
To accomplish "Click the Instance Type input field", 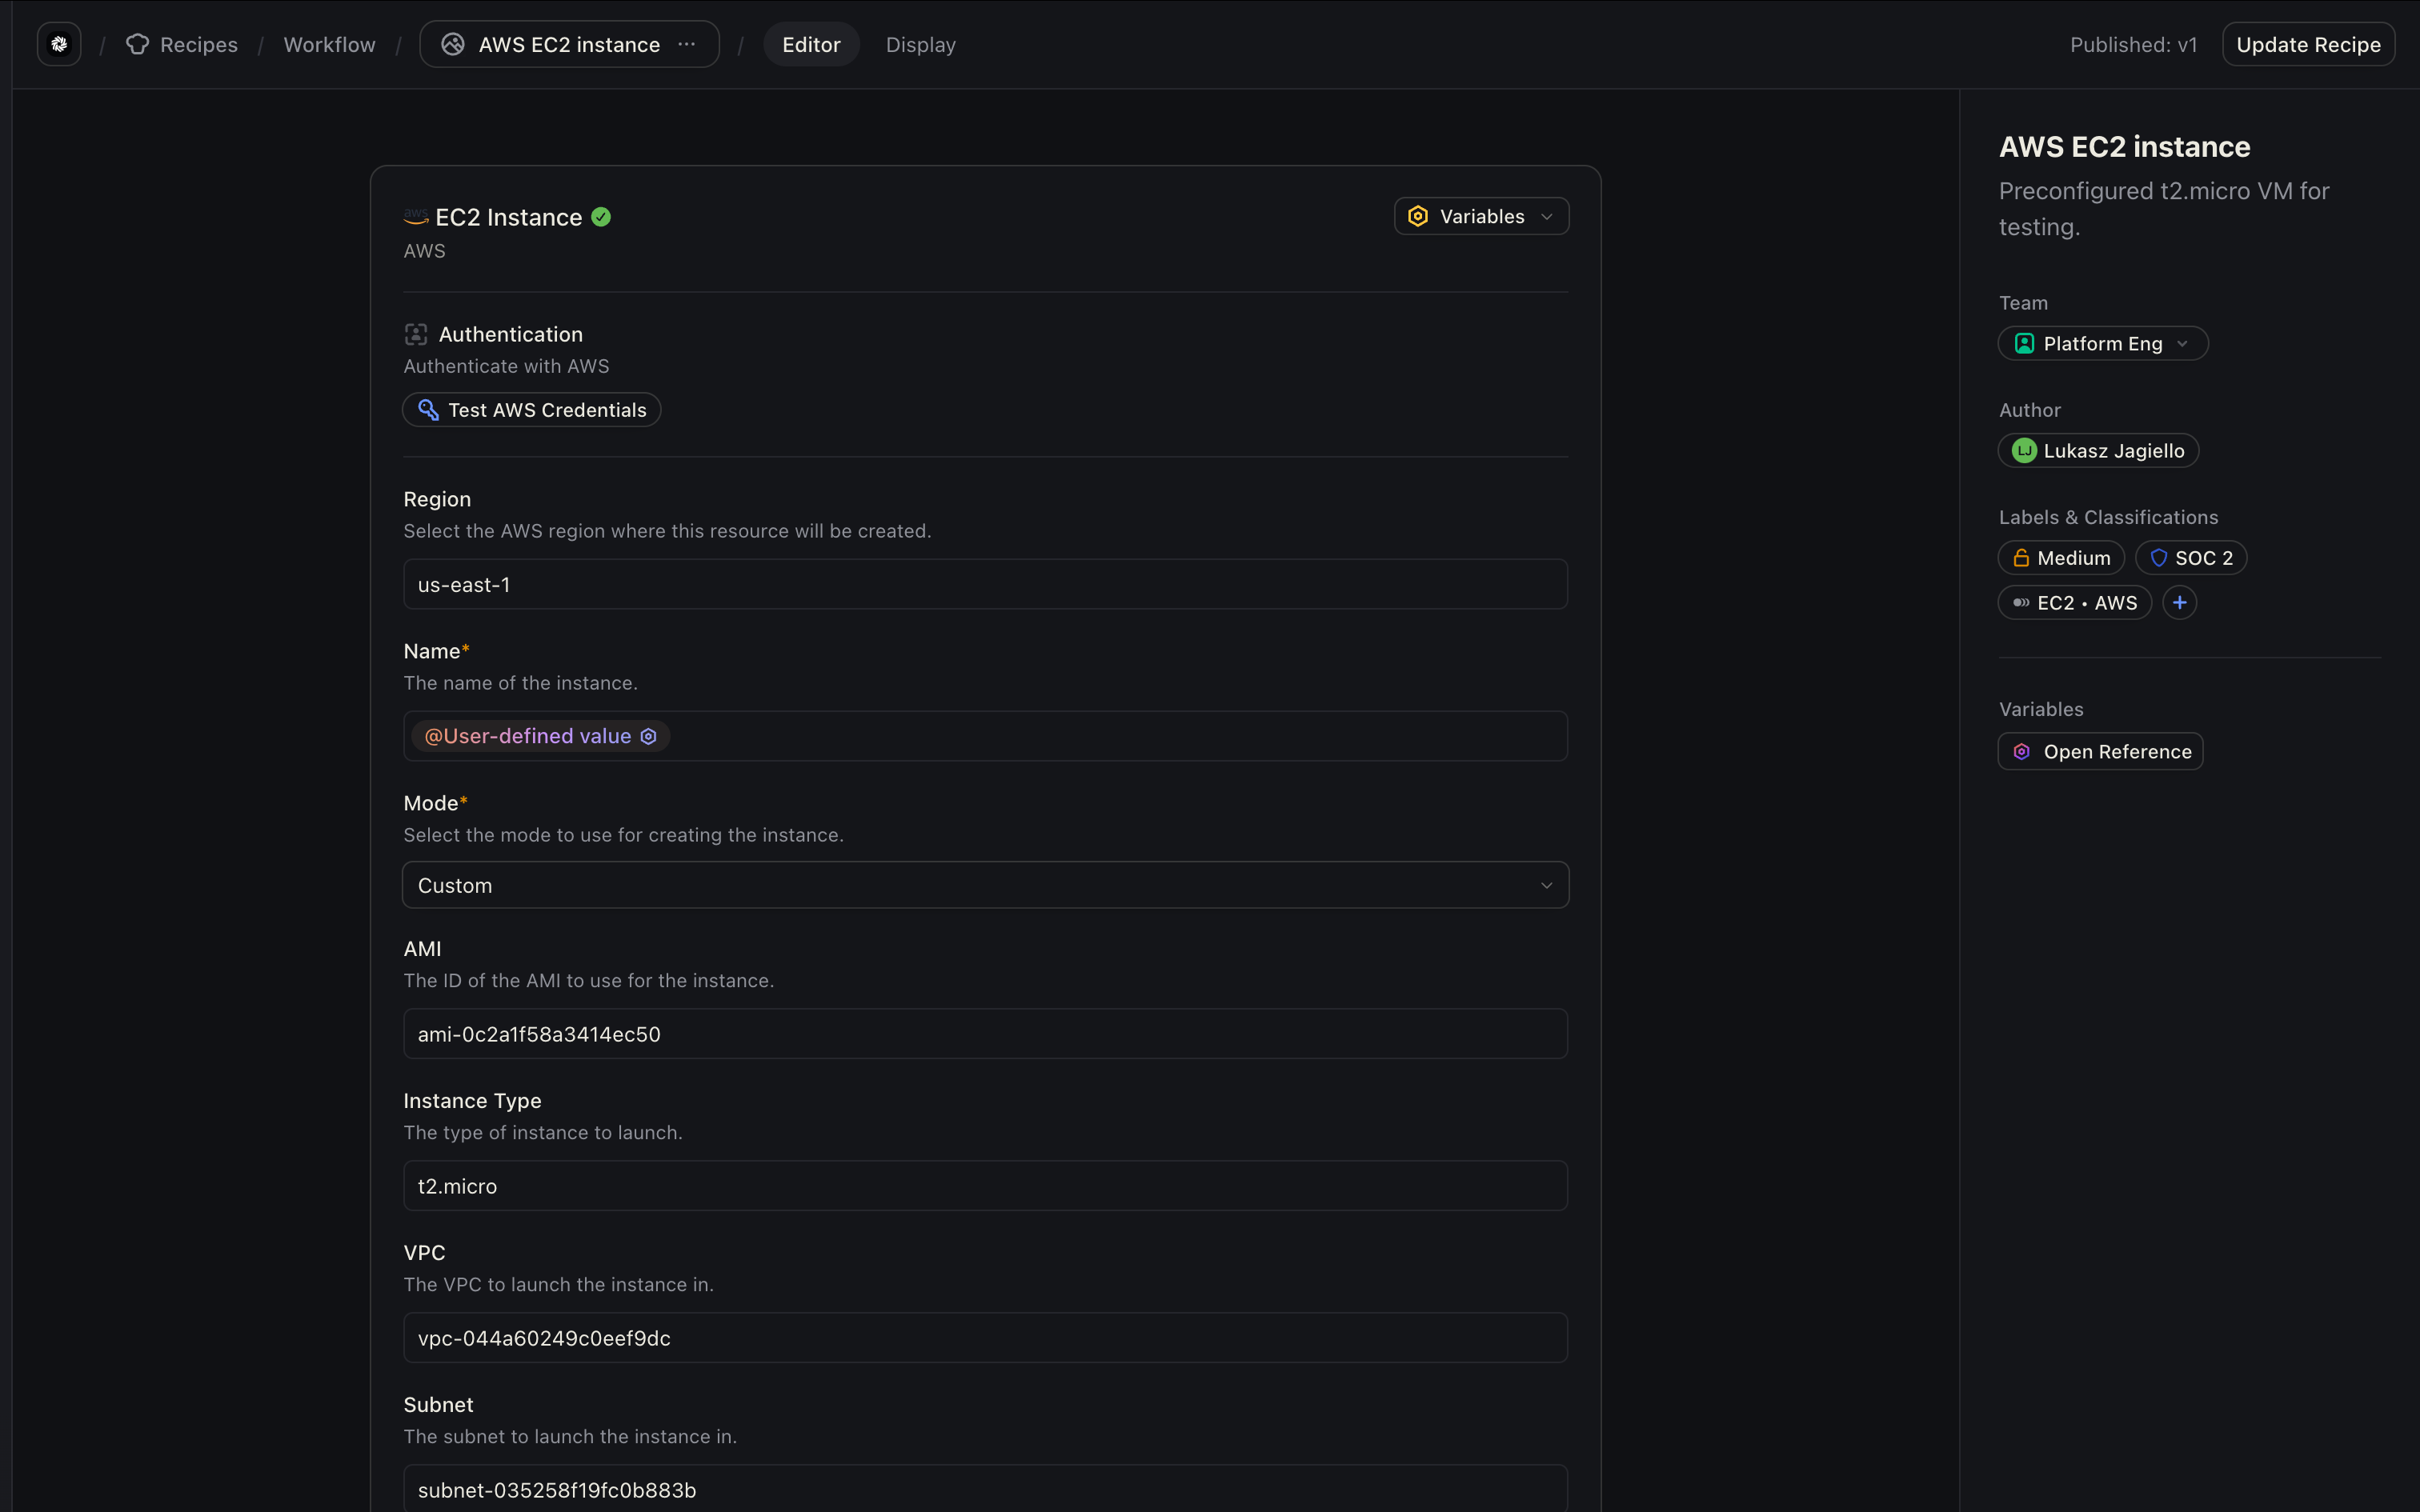I will click(x=985, y=1186).
